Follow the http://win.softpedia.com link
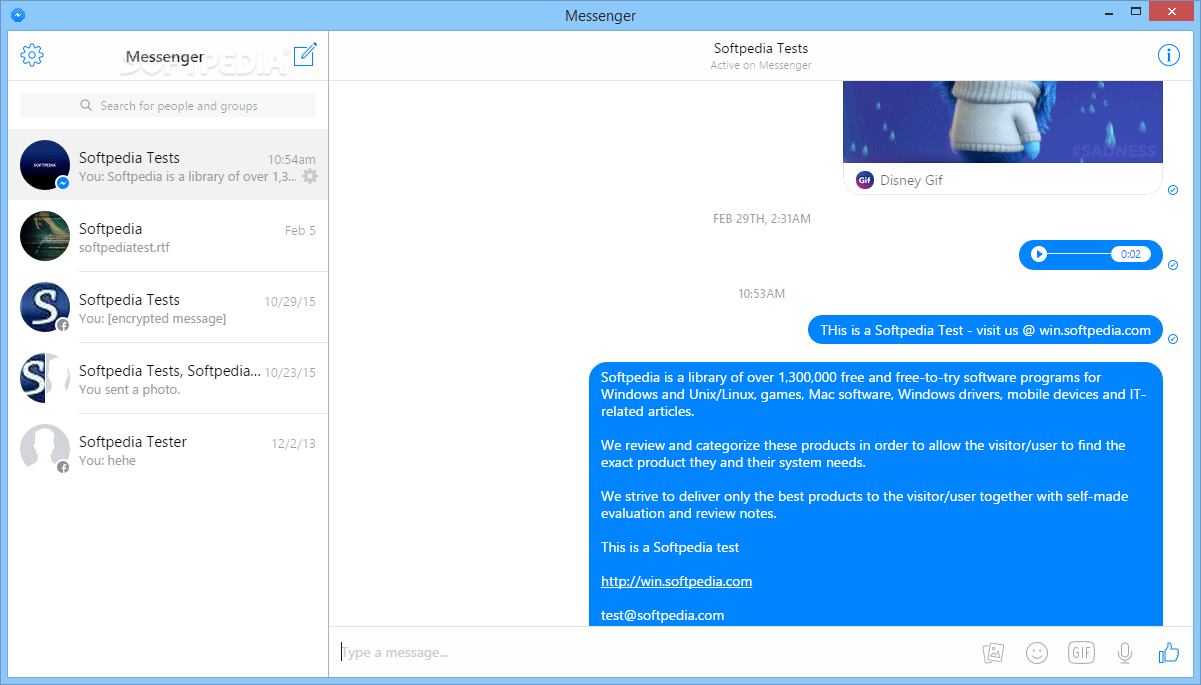 coord(676,581)
